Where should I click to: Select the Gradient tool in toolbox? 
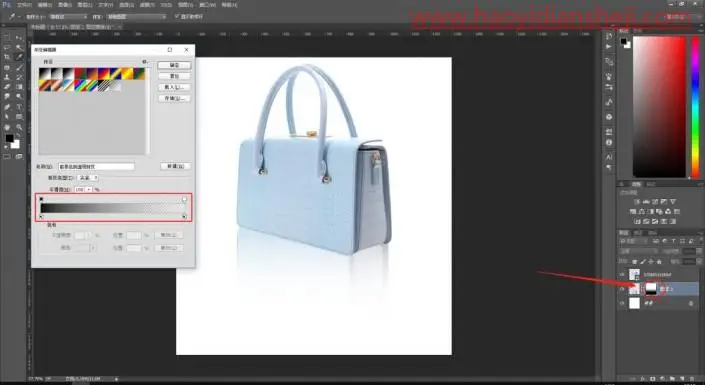pos(19,86)
